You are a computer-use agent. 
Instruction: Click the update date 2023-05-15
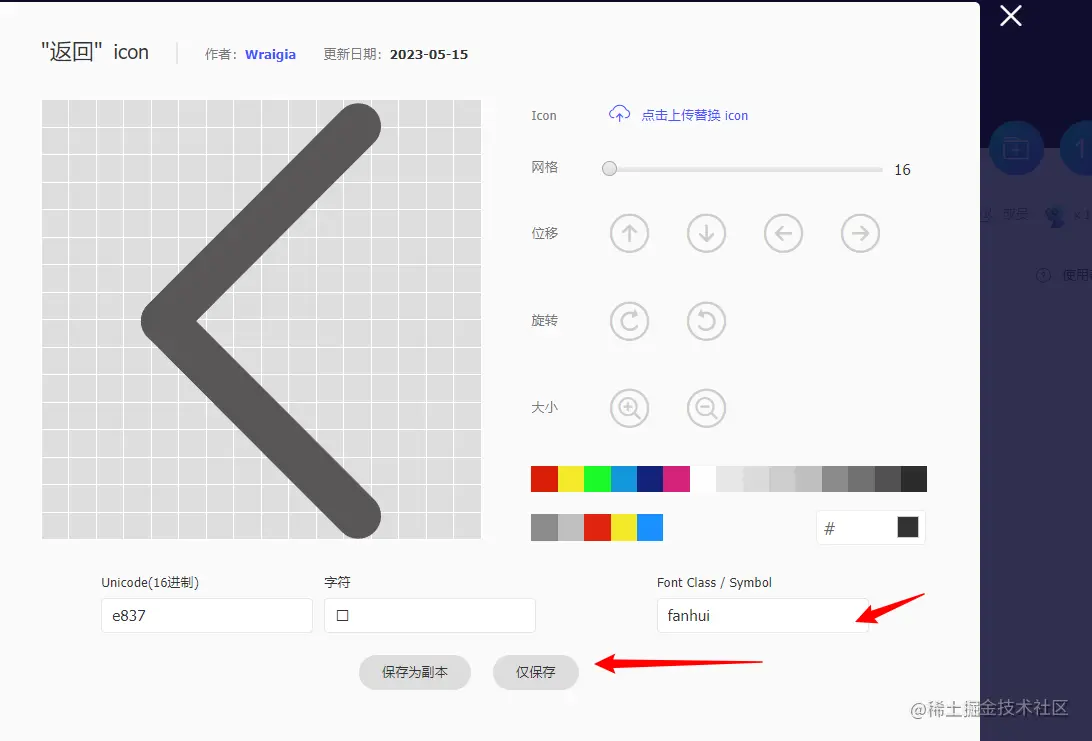[429, 54]
